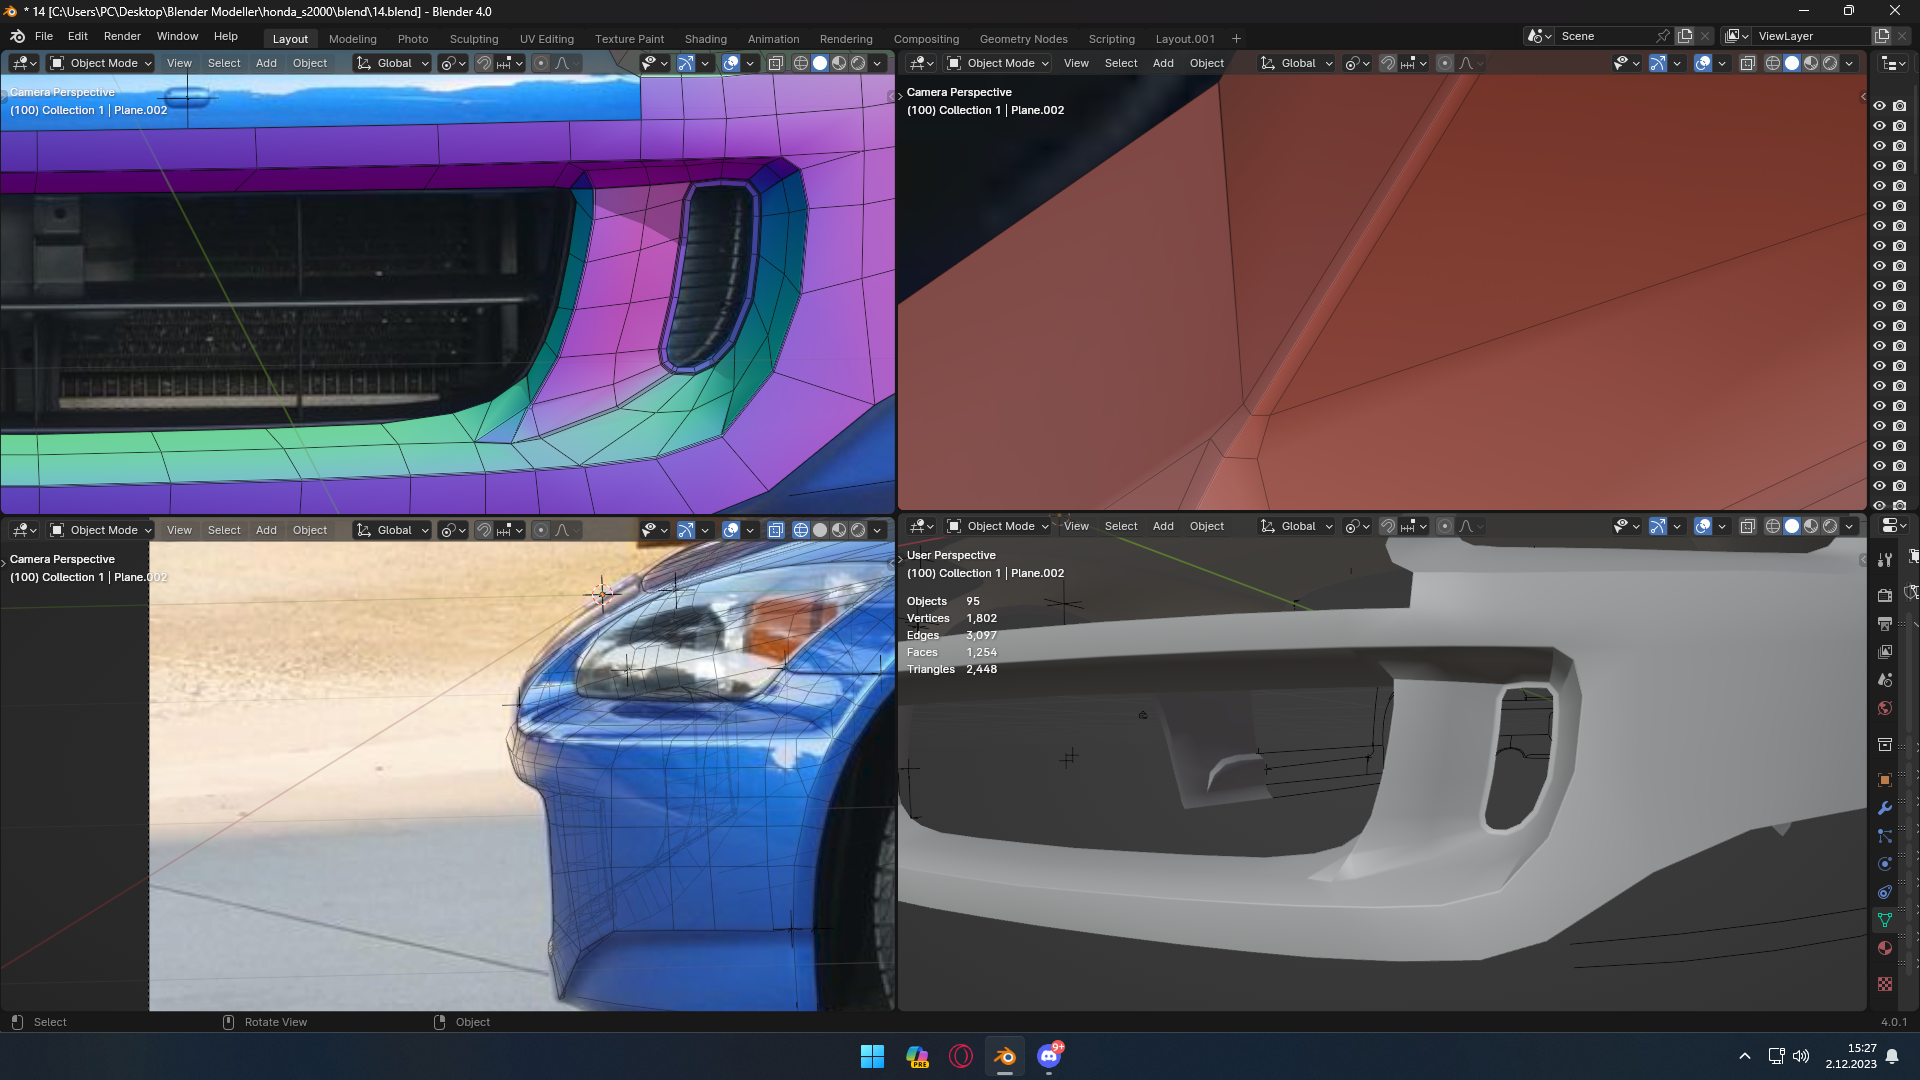Image resolution: width=1920 pixels, height=1080 pixels.
Task: Open the Physics properties tab
Action: coord(1885,864)
